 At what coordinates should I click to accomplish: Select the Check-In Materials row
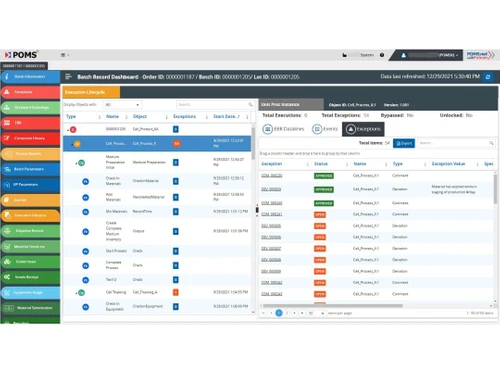tap(157, 181)
